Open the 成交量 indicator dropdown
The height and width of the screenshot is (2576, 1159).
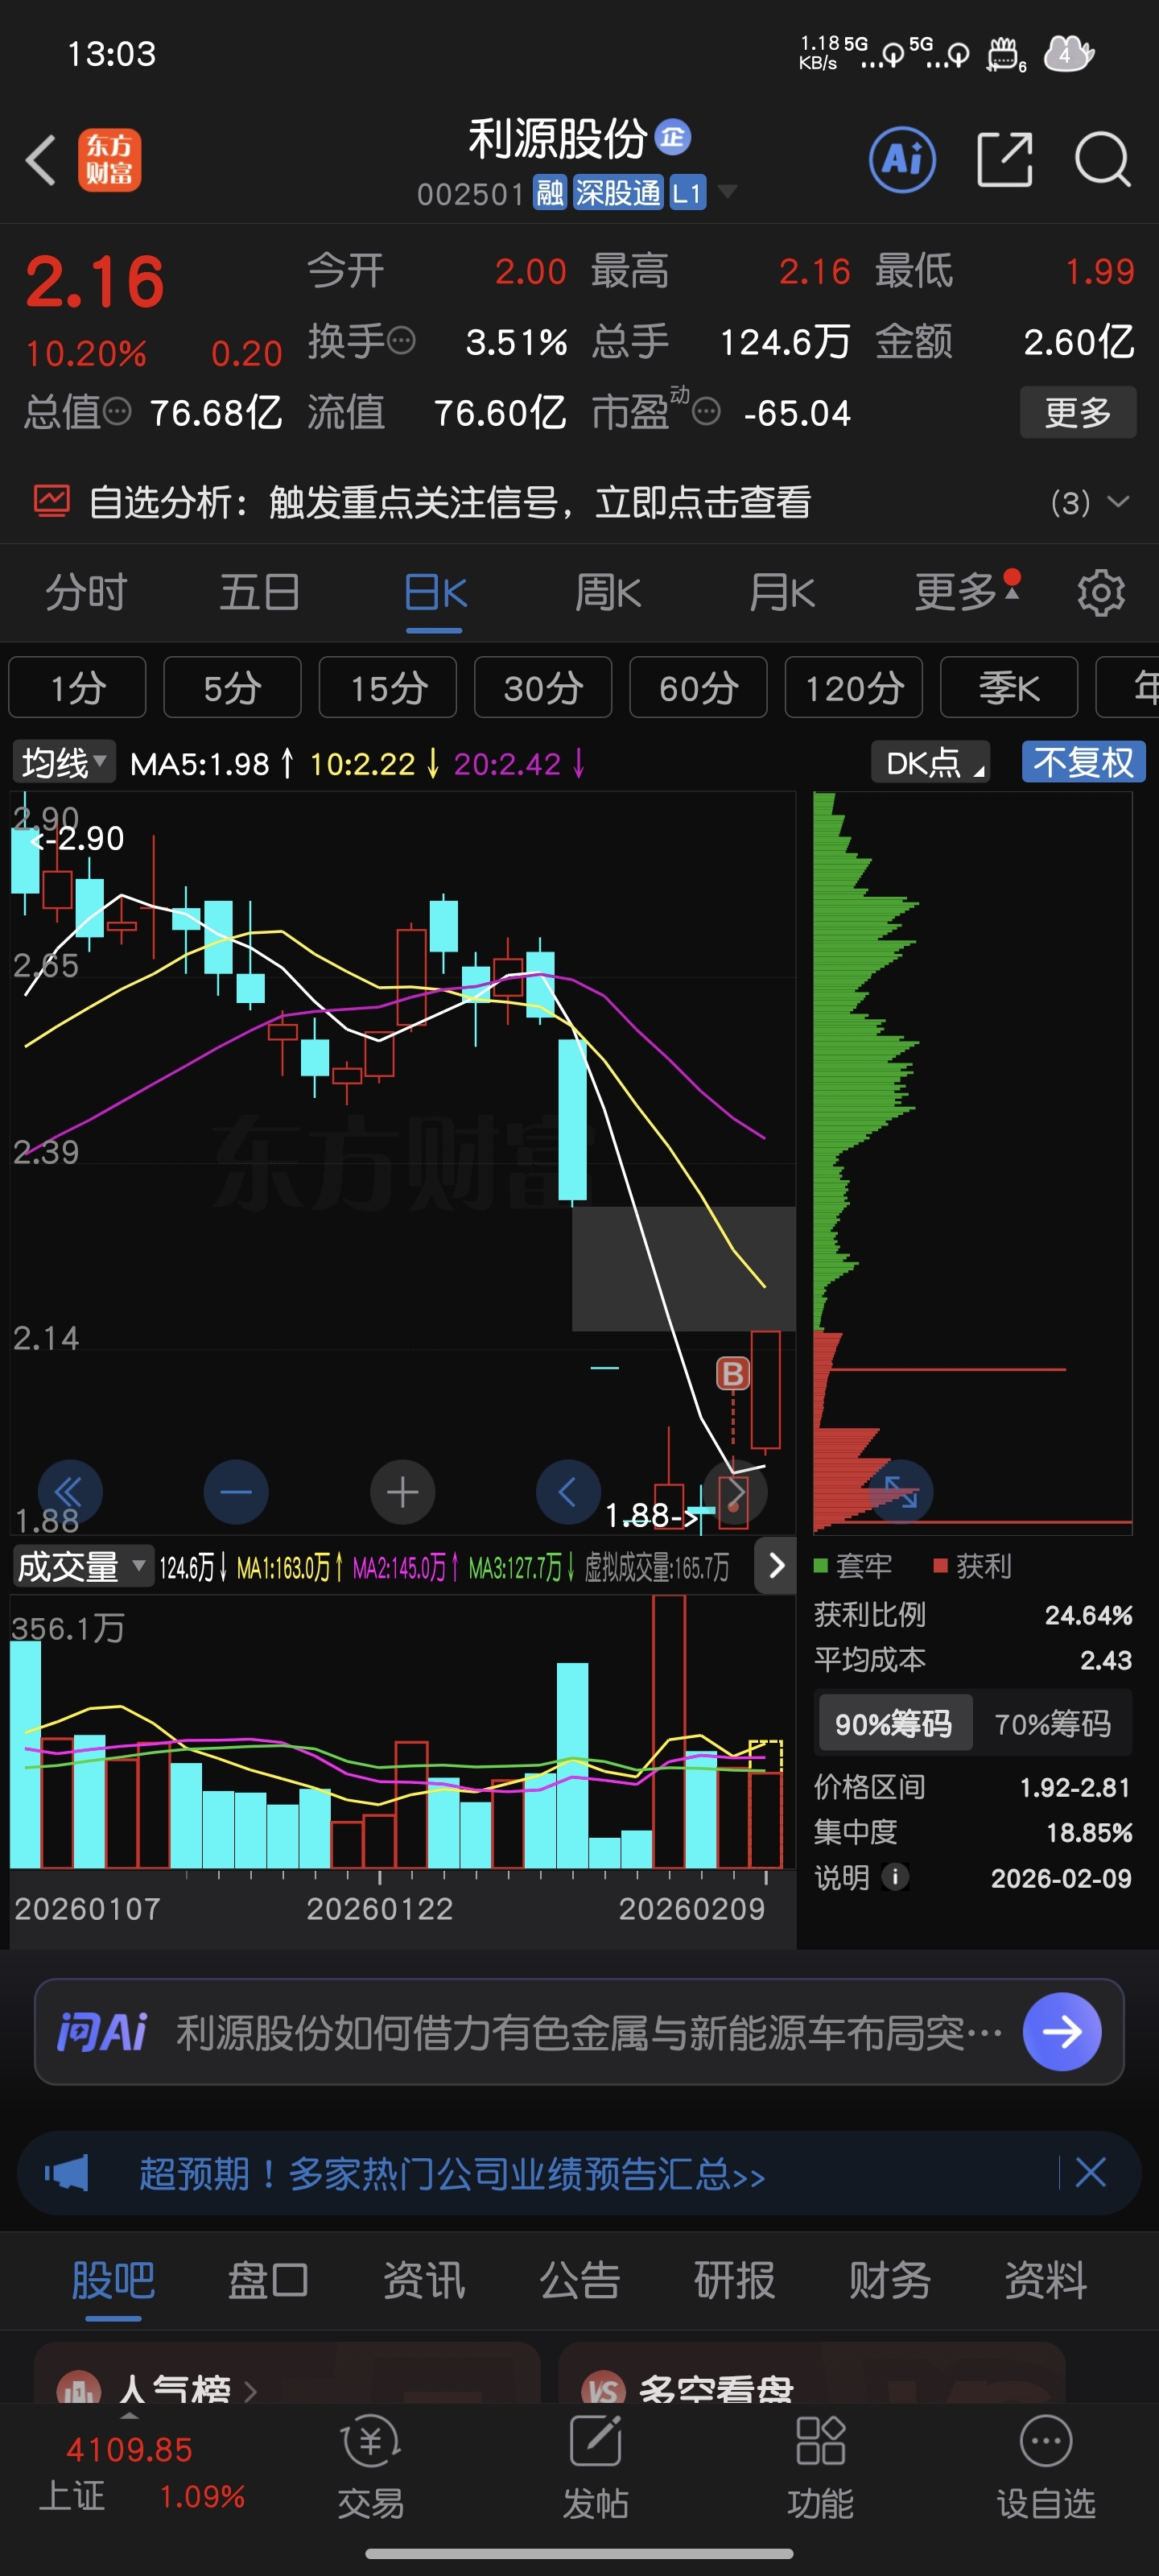click(x=82, y=1566)
